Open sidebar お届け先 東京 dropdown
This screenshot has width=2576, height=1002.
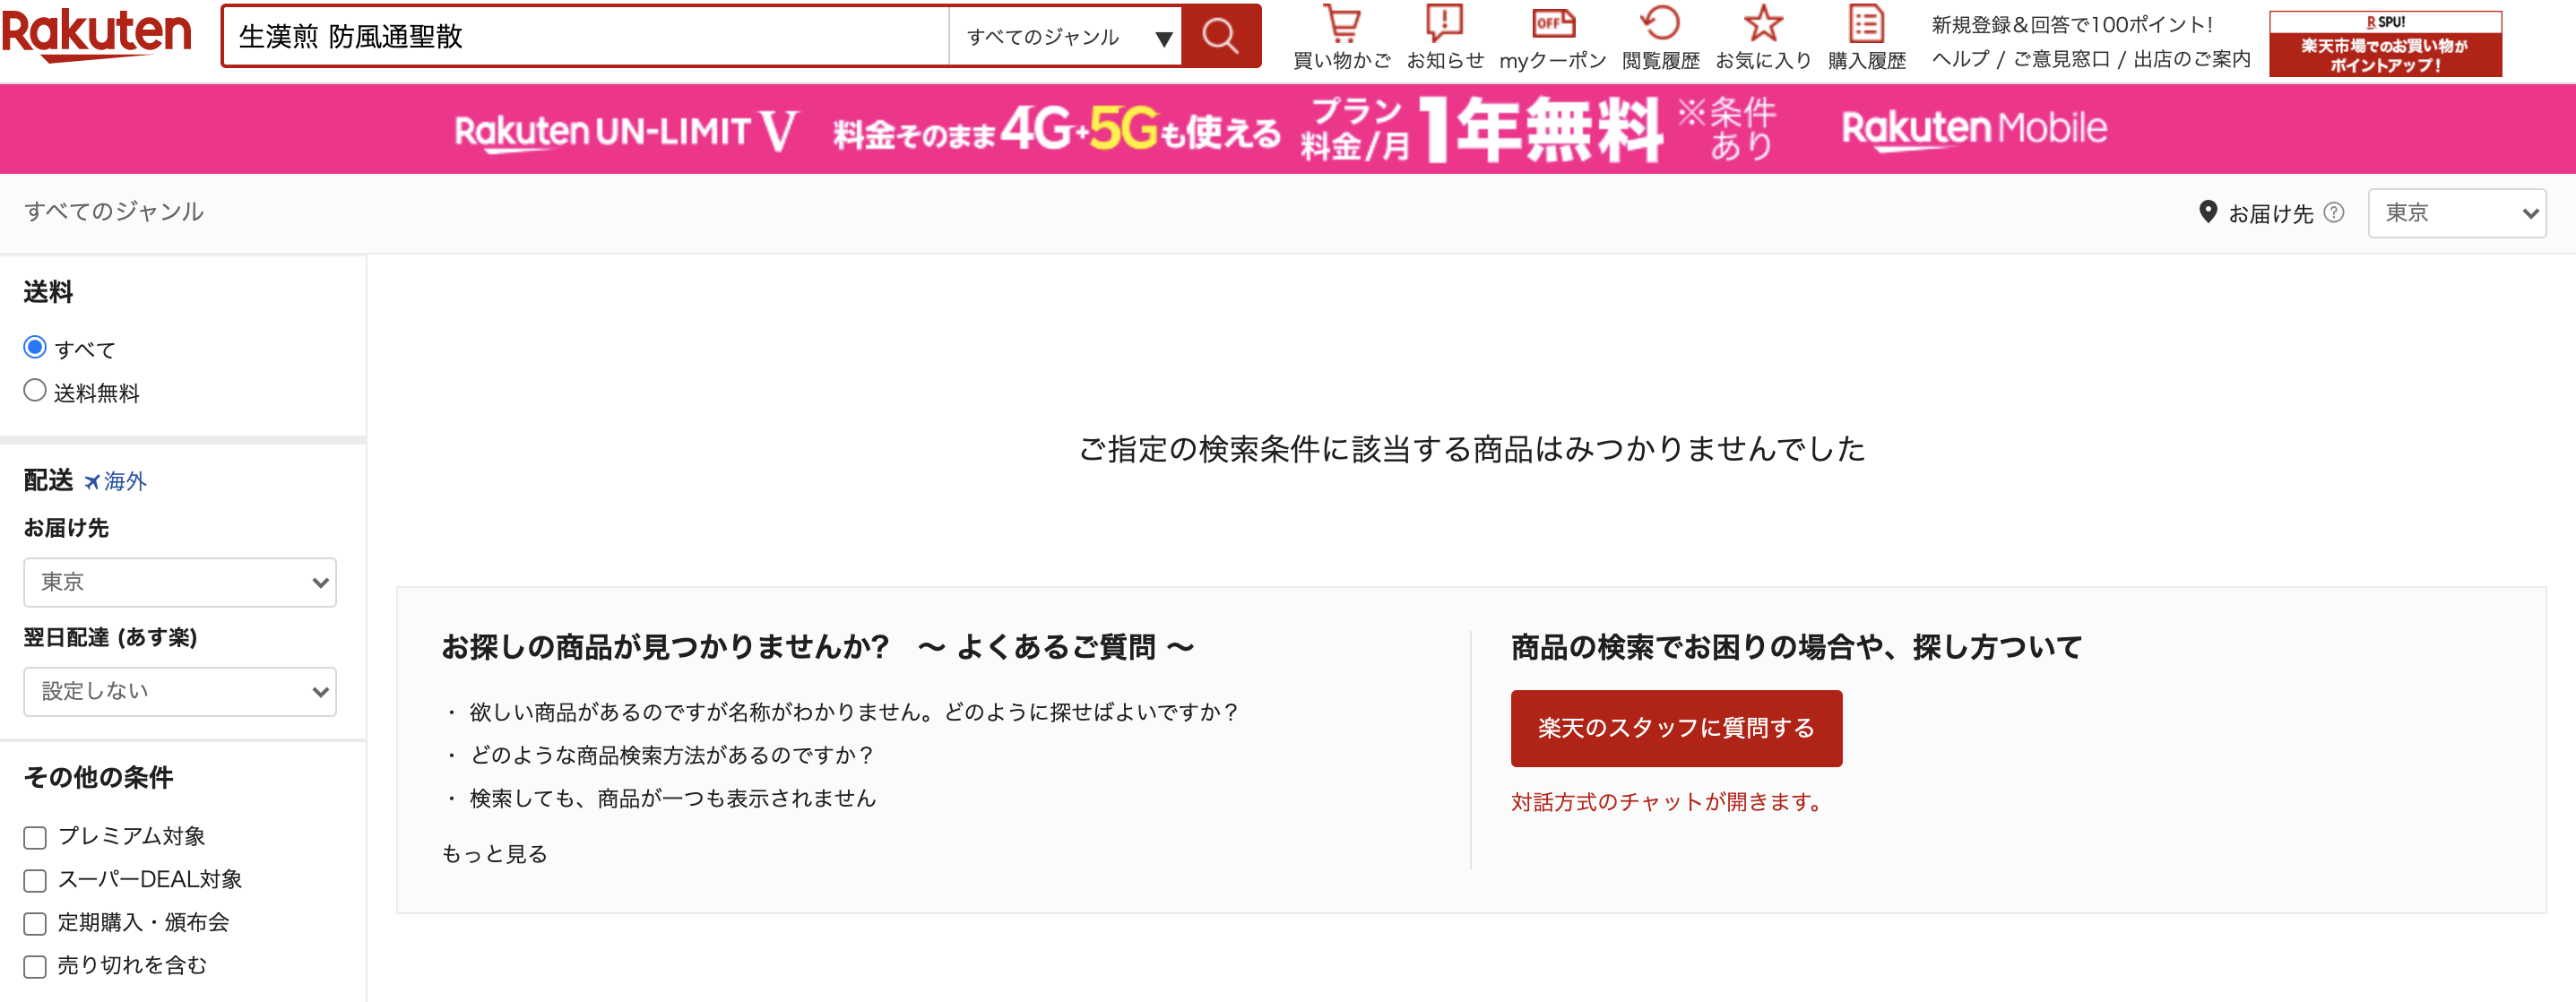pos(180,582)
